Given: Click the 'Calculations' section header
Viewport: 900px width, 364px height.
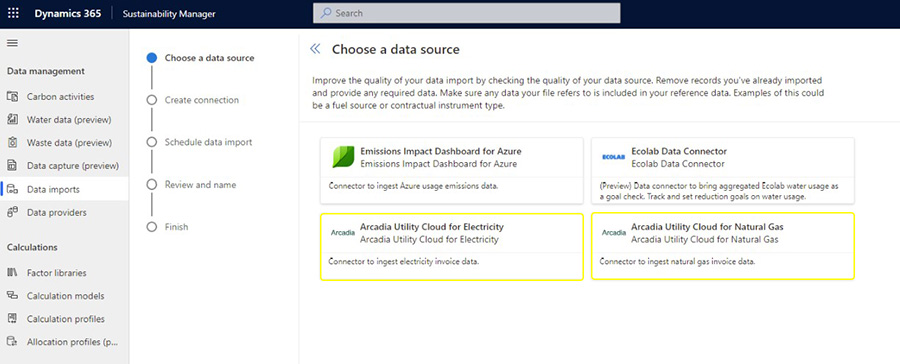Looking at the screenshot, I should [32, 247].
